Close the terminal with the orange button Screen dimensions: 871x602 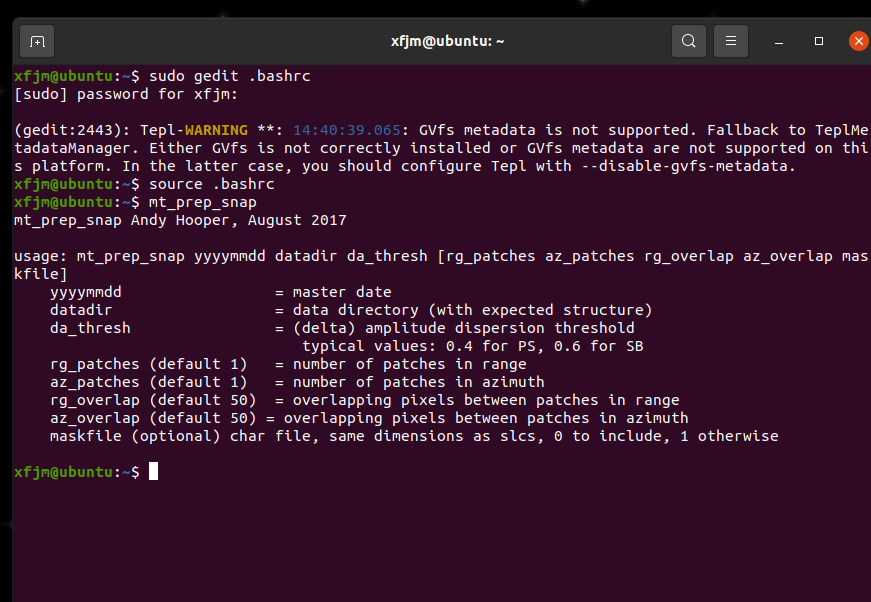(859, 41)
